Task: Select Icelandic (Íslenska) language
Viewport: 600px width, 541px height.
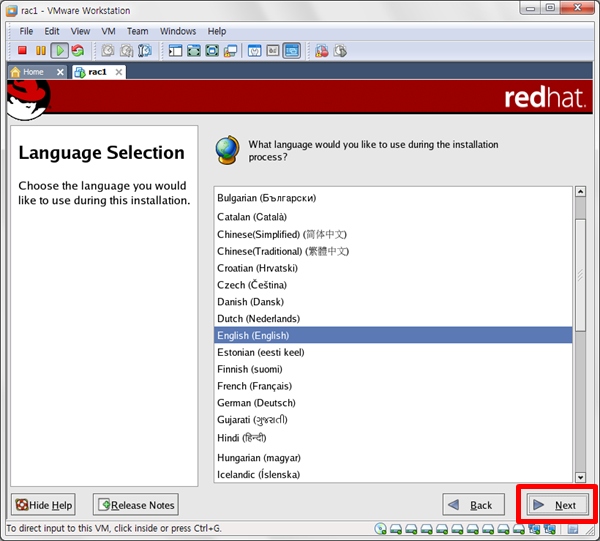Action: 393,474
